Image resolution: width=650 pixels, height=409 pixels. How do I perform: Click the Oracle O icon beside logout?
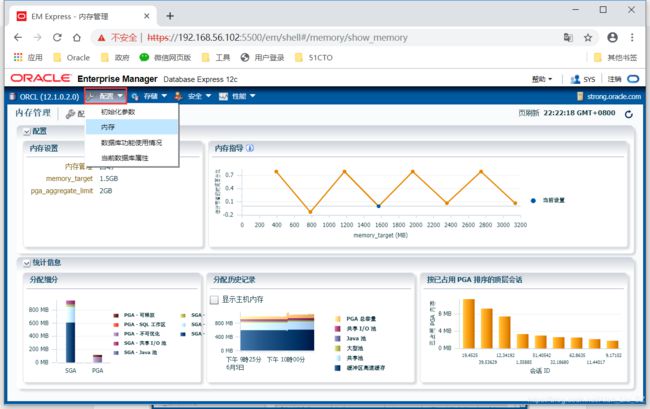[x=633, y=79]
